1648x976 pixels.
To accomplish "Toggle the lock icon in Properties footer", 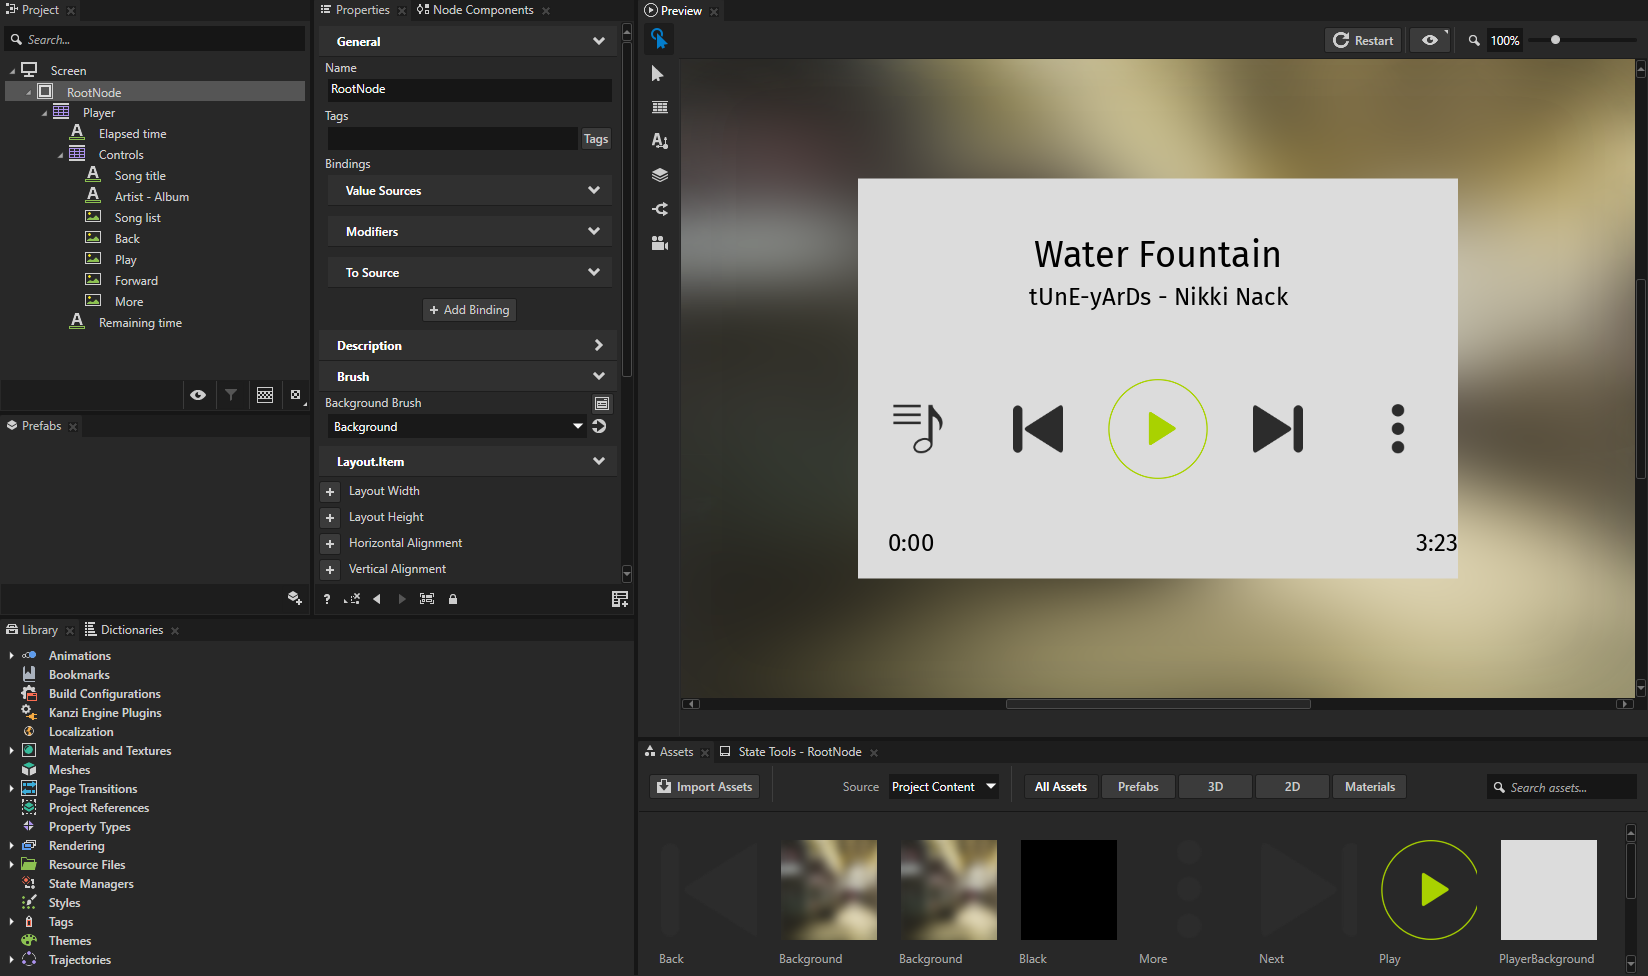I will 453,599.
